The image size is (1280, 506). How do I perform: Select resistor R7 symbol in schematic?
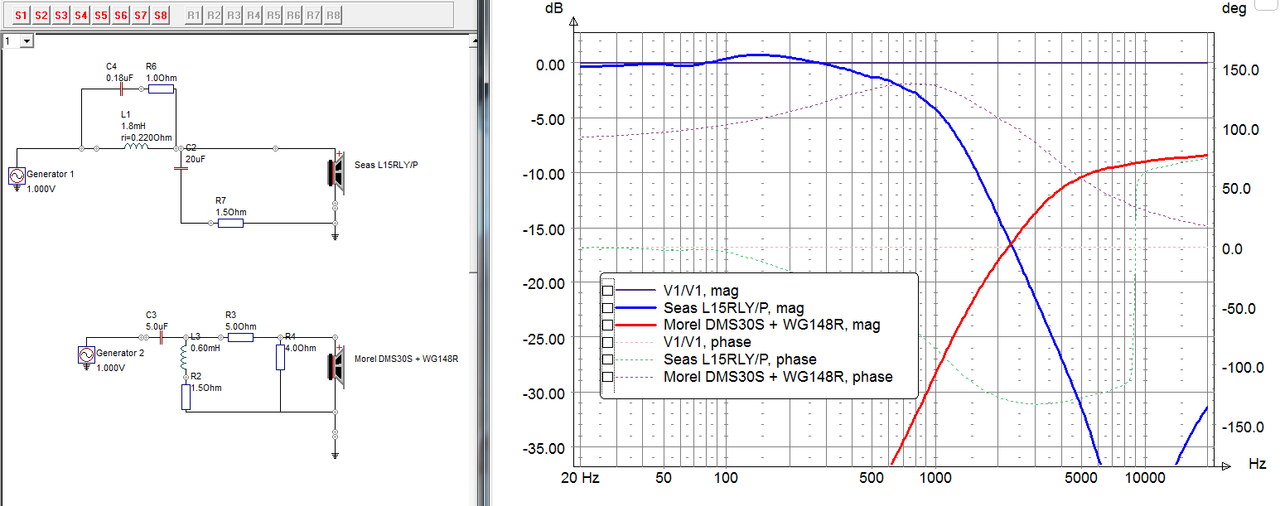click(230, 223)
